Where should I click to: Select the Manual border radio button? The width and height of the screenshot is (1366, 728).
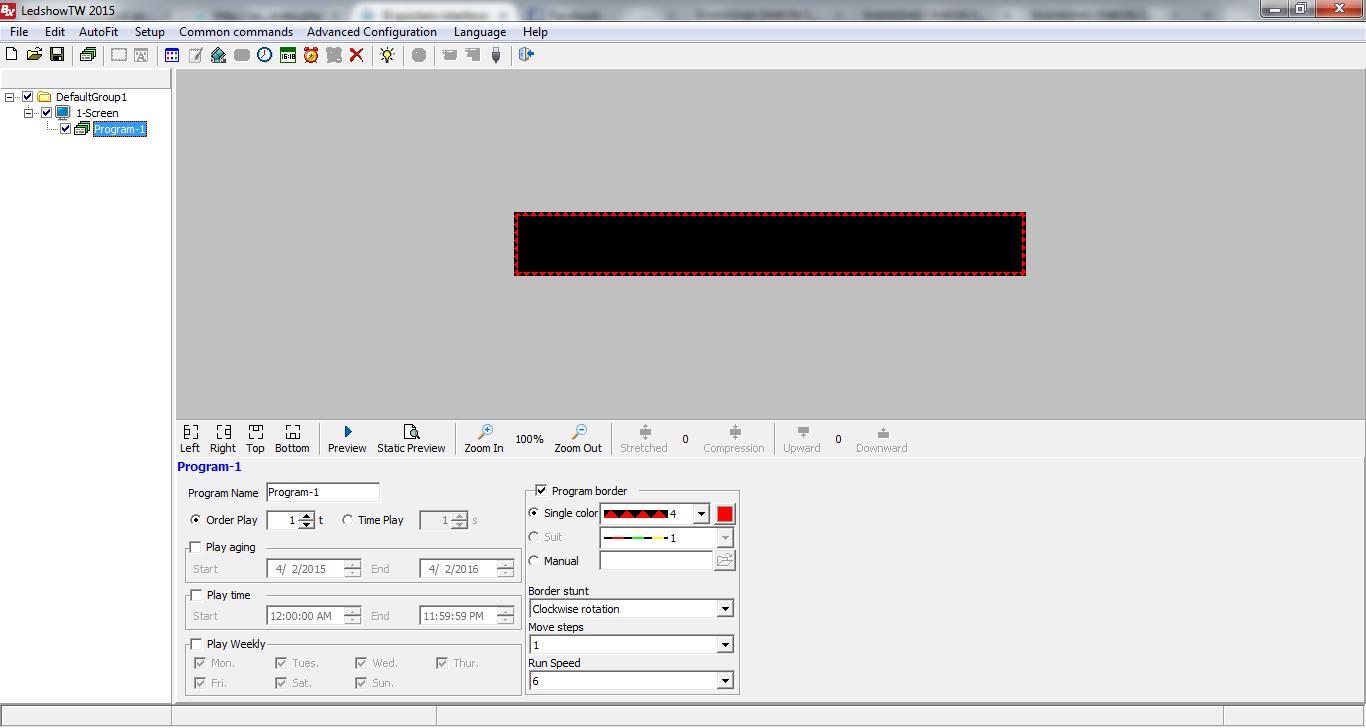tap(534, 561)
